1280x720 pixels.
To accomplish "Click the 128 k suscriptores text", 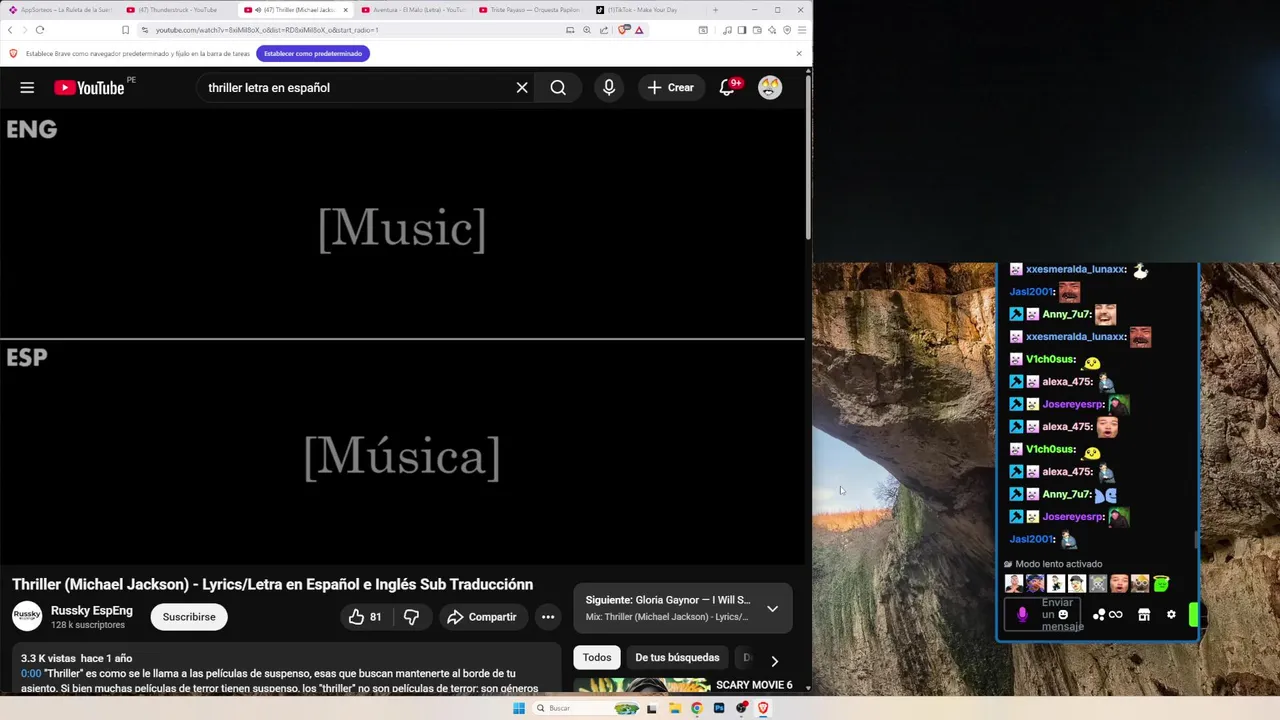I will 88,625.
